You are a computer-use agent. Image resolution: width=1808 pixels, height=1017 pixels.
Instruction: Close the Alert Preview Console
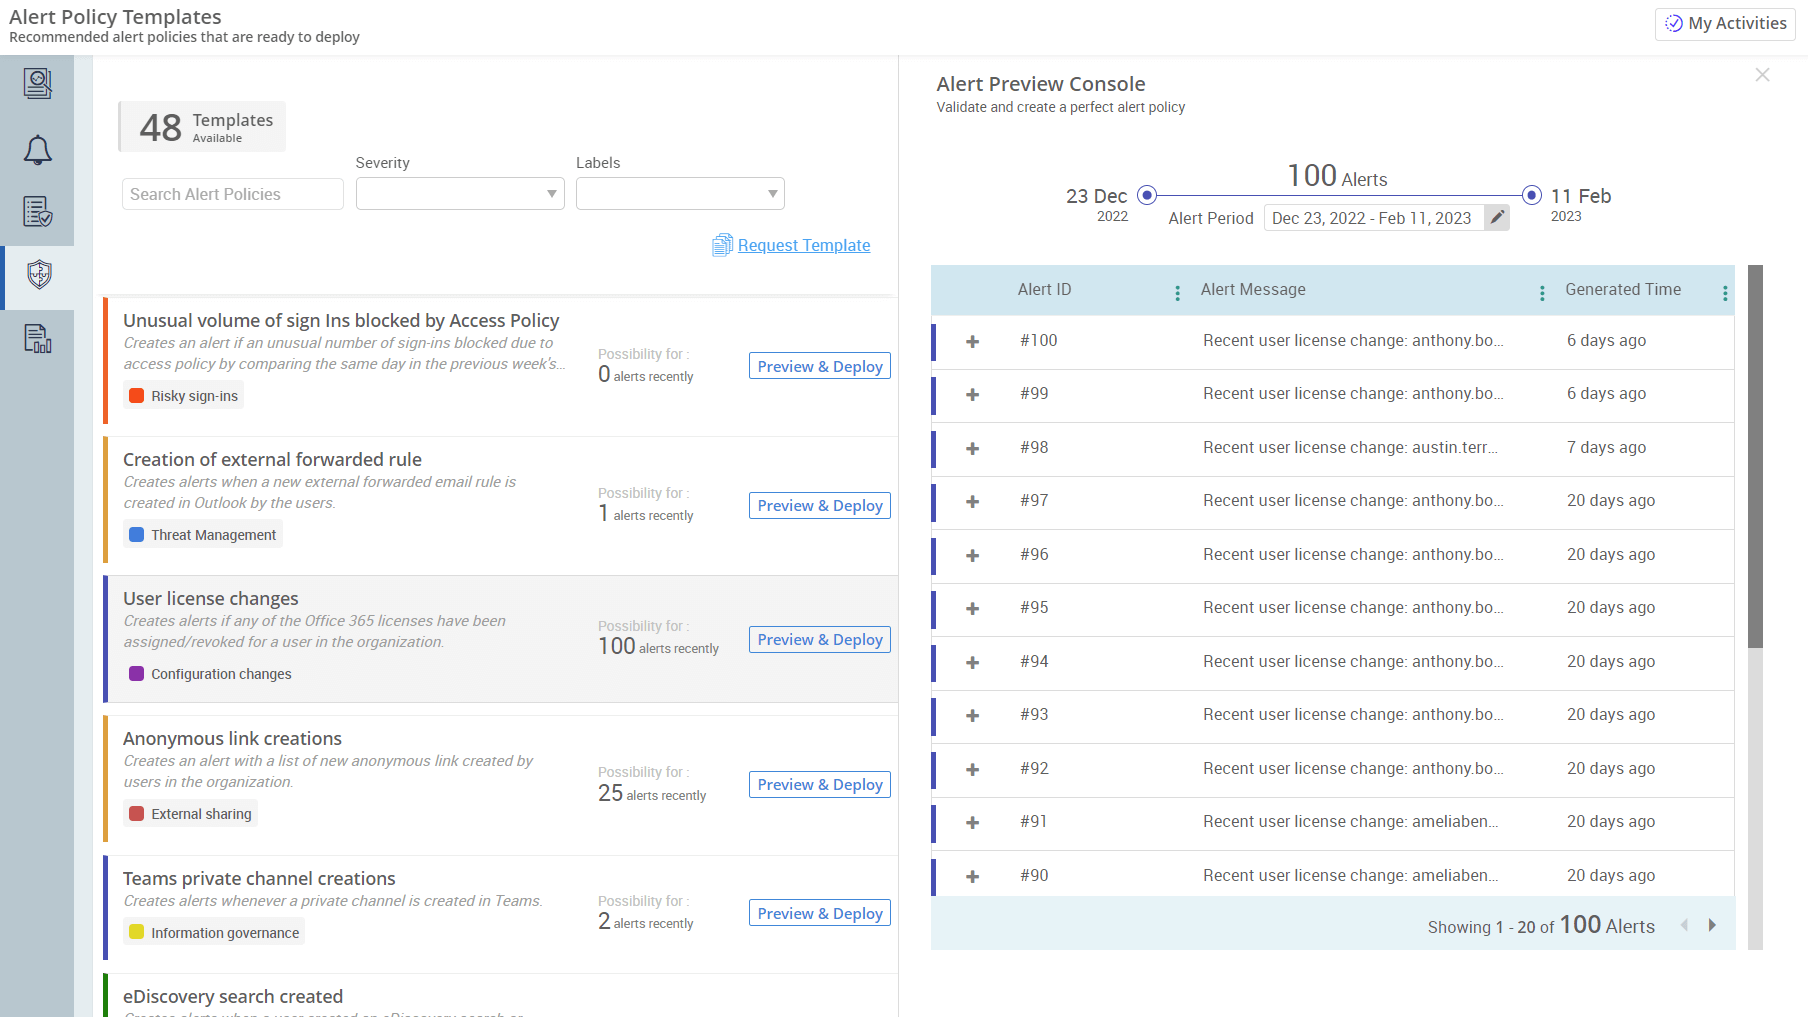(x=1762, y=74)
